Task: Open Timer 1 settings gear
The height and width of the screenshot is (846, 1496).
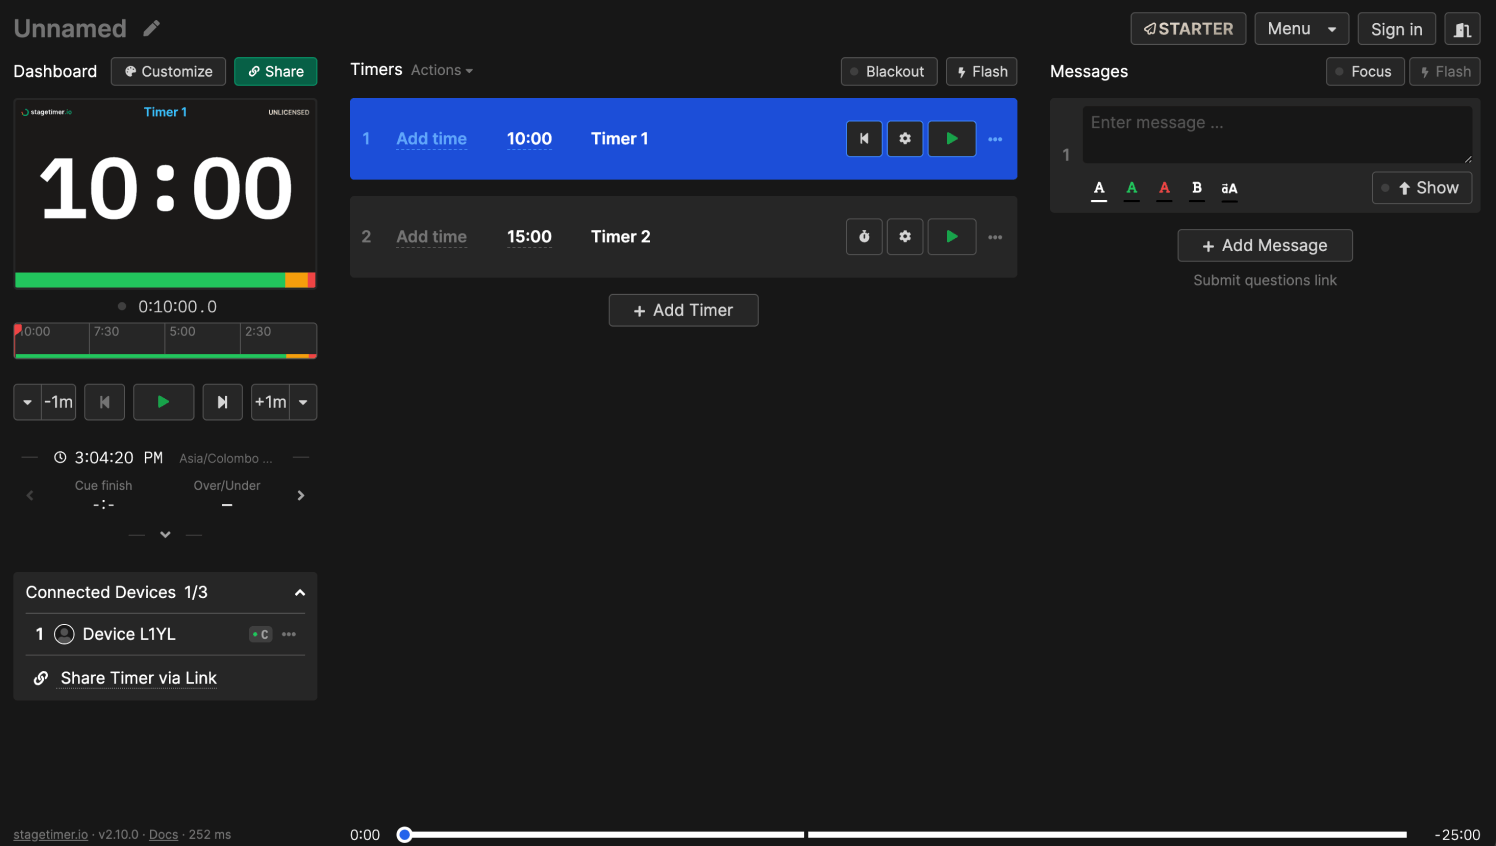Action: (905, 139)
